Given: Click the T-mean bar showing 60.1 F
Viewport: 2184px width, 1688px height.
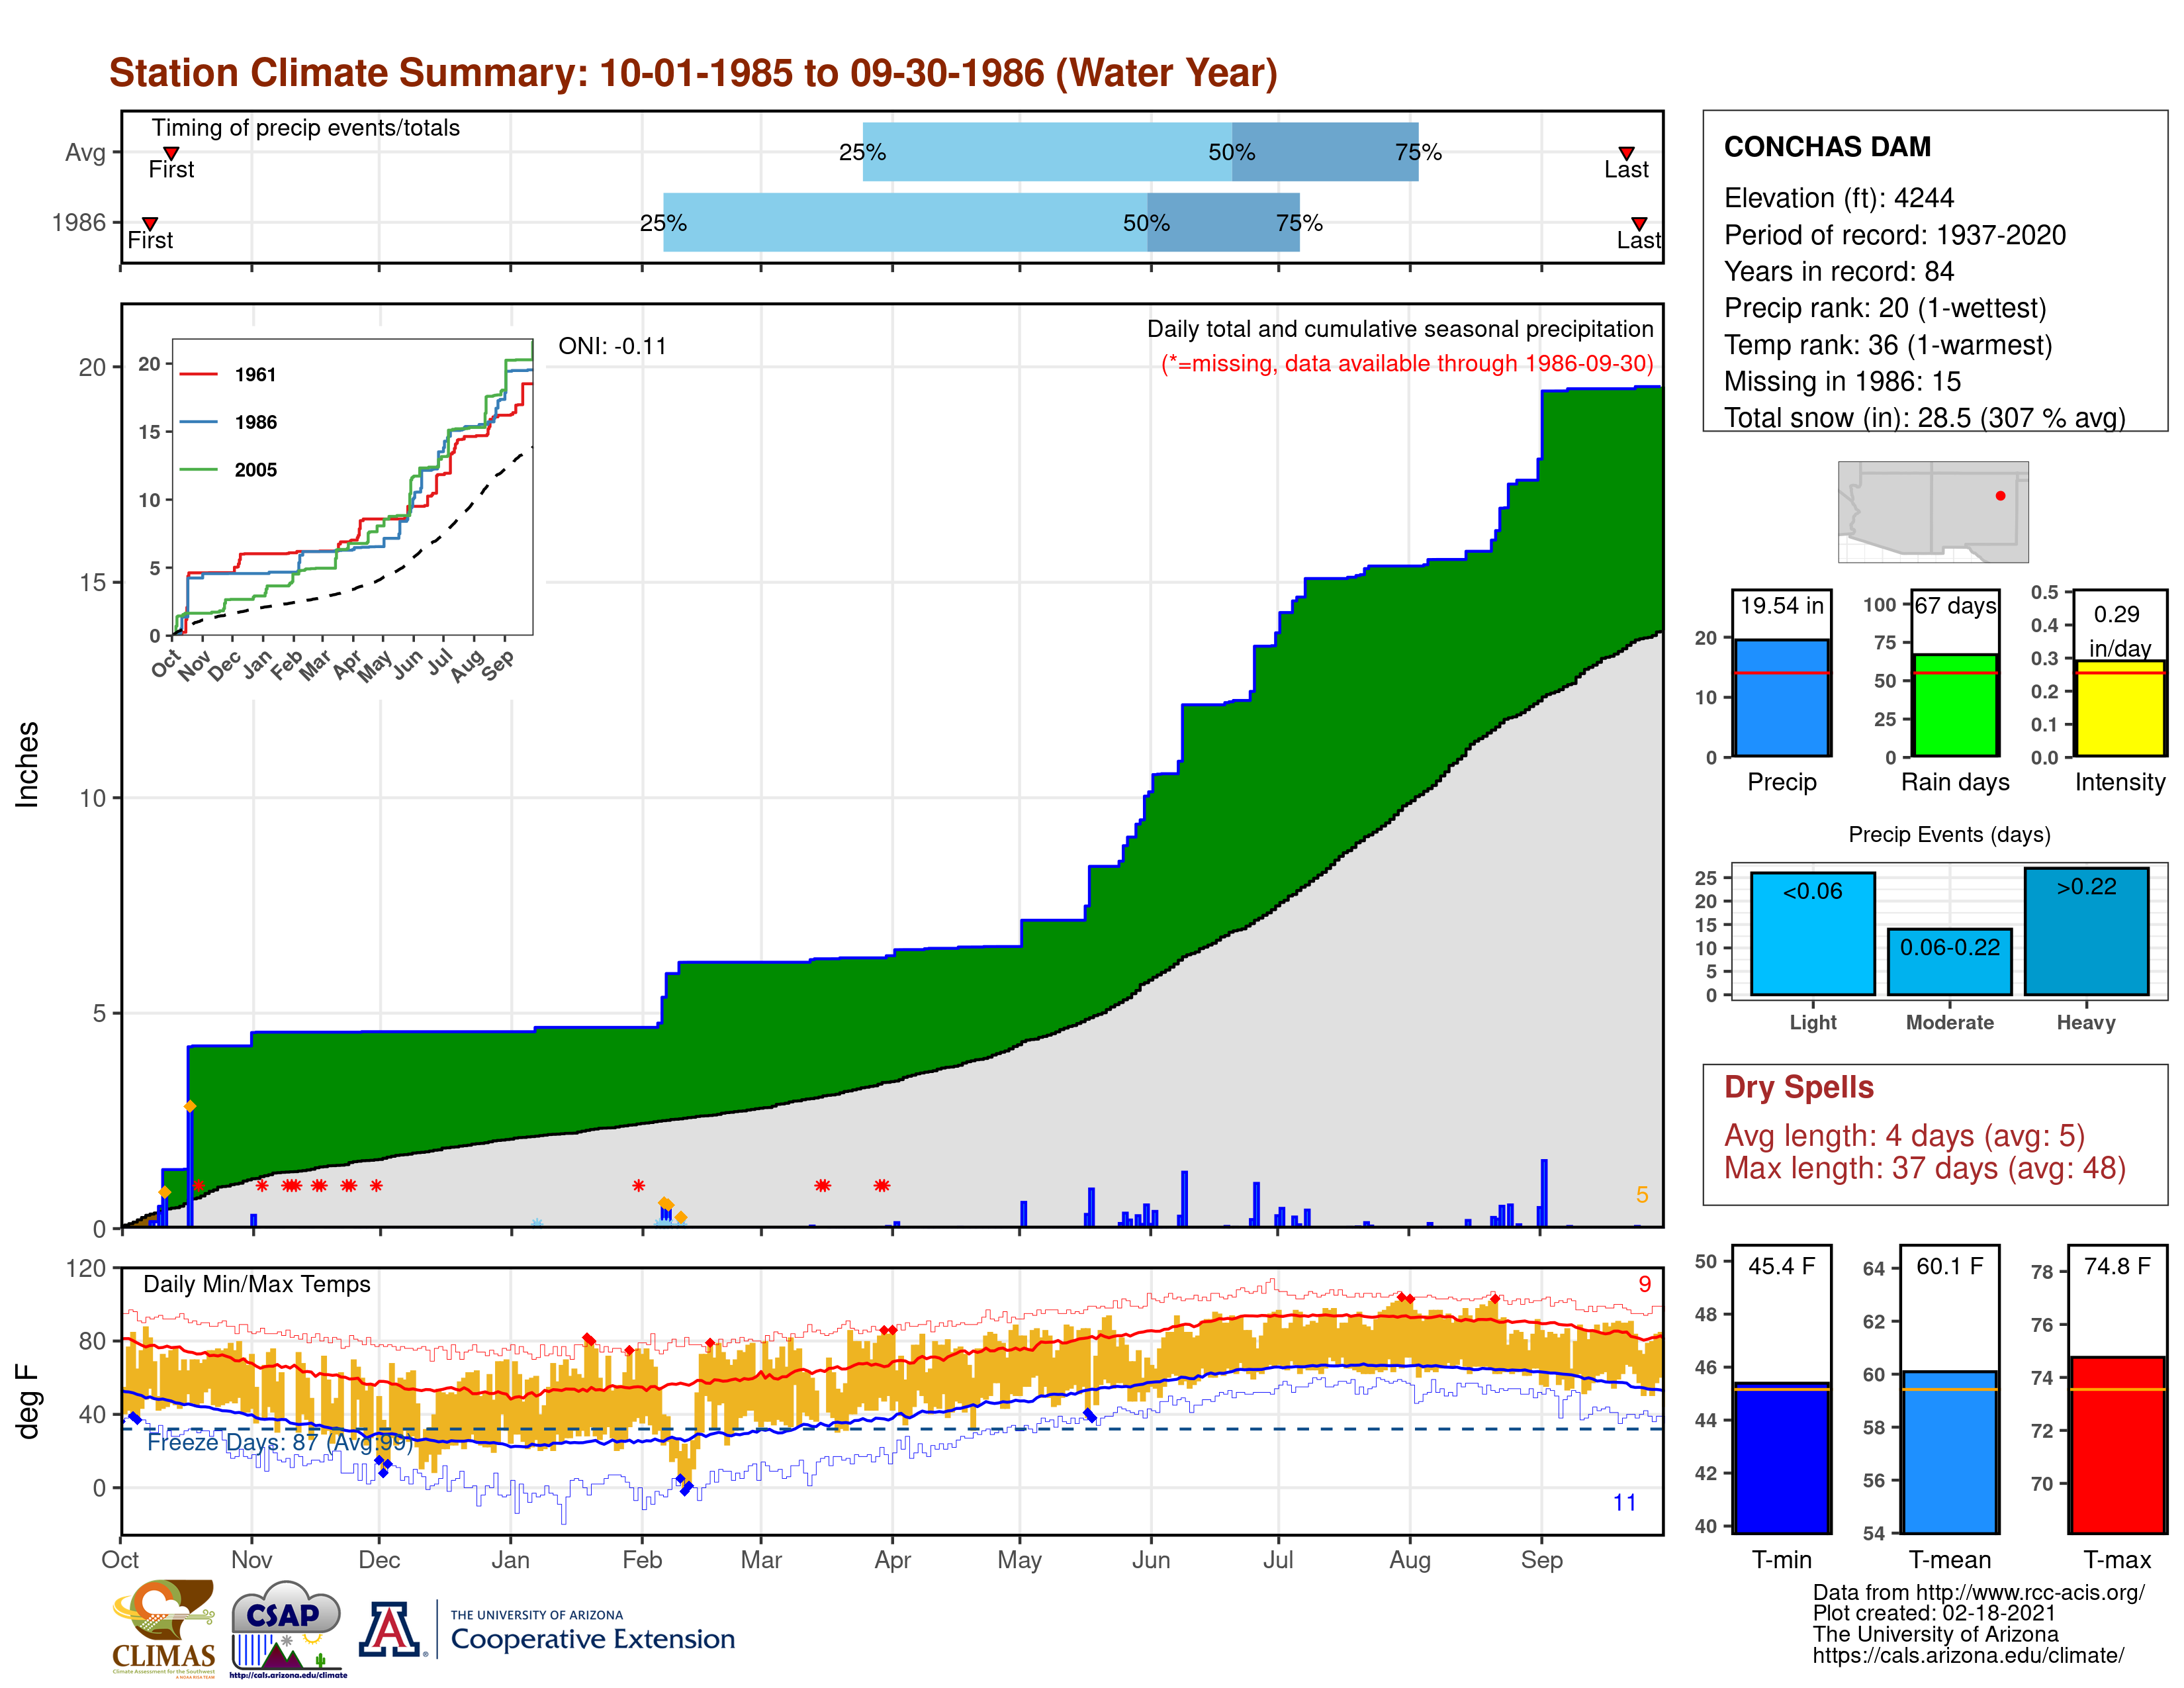Looking at the screenshot, I should point(1949,1452).
